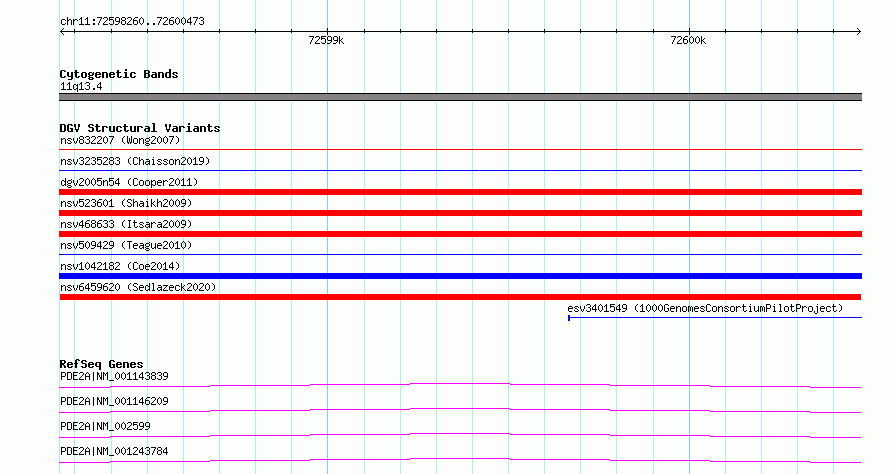Open variant dgv2005n54 (Cooper2011) label
Viewport: 890px width, 474px height.
129,182
